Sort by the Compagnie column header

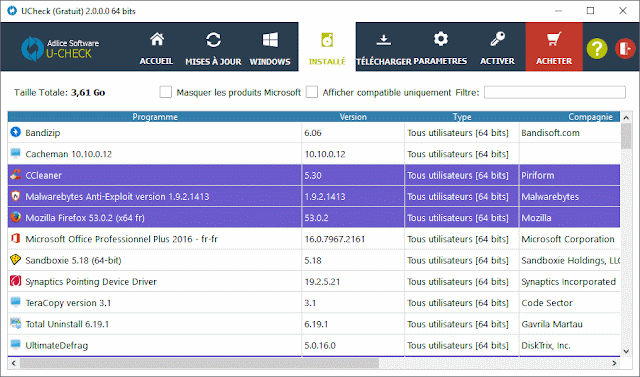[570, 117]
